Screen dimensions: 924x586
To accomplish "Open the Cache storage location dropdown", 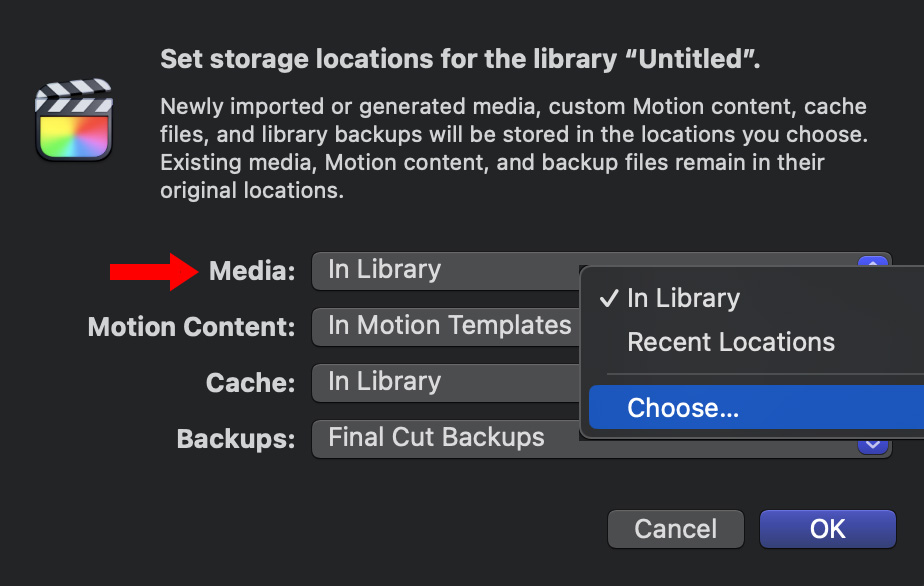I will pos(445,382).
